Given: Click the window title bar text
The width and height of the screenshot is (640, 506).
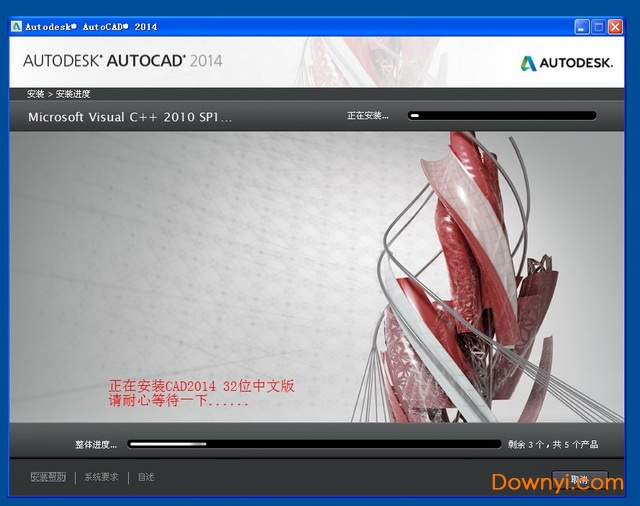Looking at the screenshot, I should (91, 26).
